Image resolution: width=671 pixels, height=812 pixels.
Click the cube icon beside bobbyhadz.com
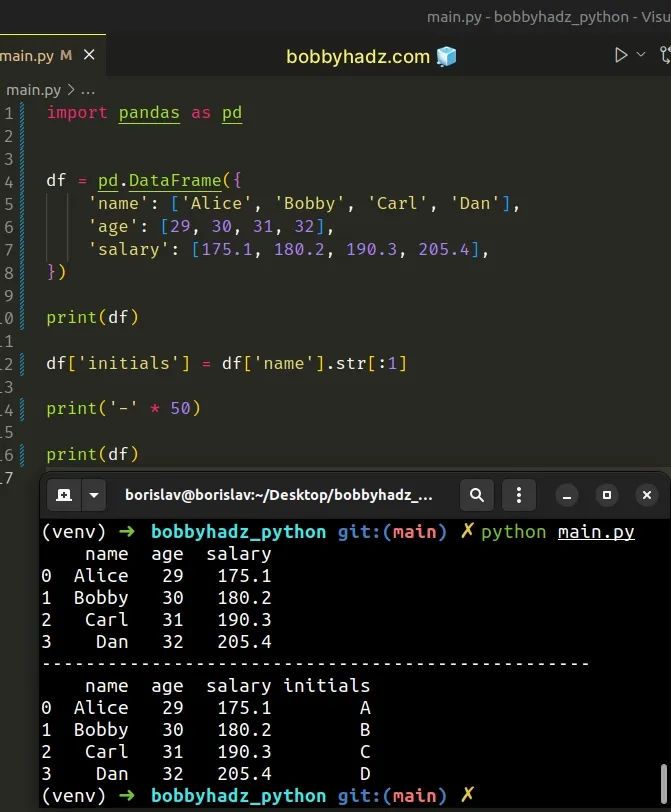[x=446, y=56]
